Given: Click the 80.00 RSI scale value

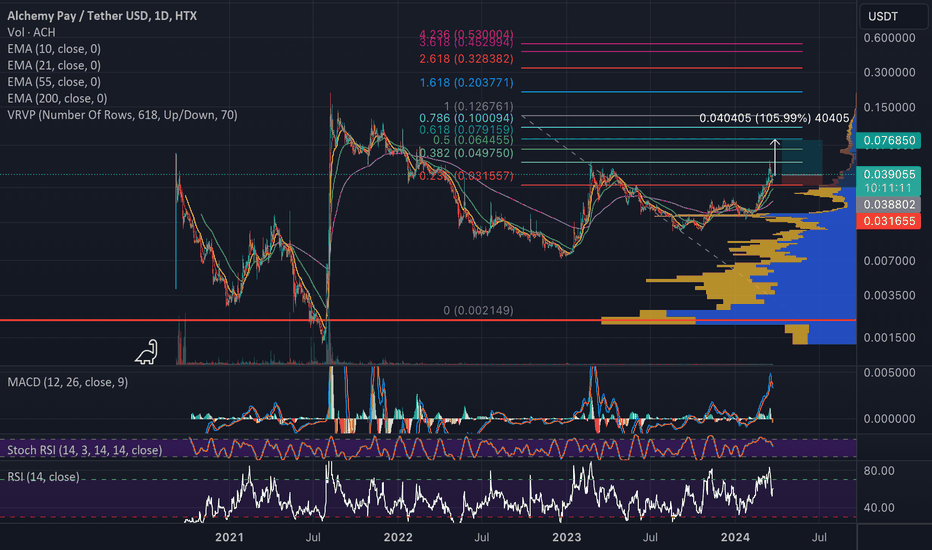Looking at the screenshot, I should [879, 471].
